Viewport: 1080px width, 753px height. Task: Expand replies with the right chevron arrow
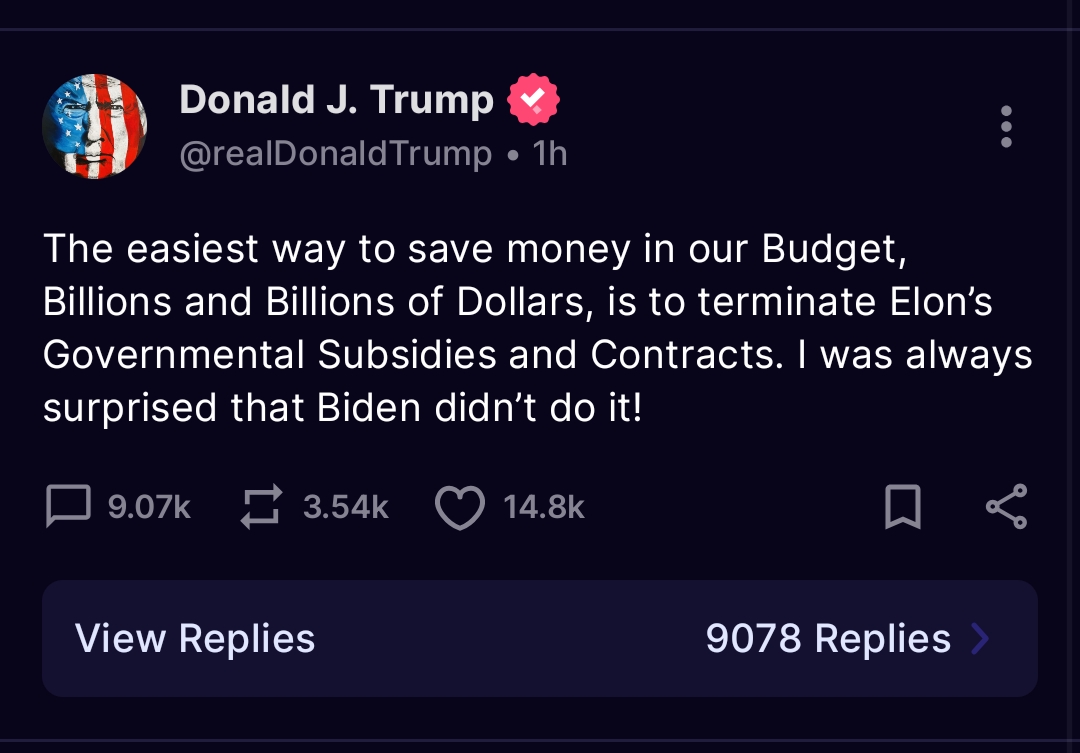[980, 638]
